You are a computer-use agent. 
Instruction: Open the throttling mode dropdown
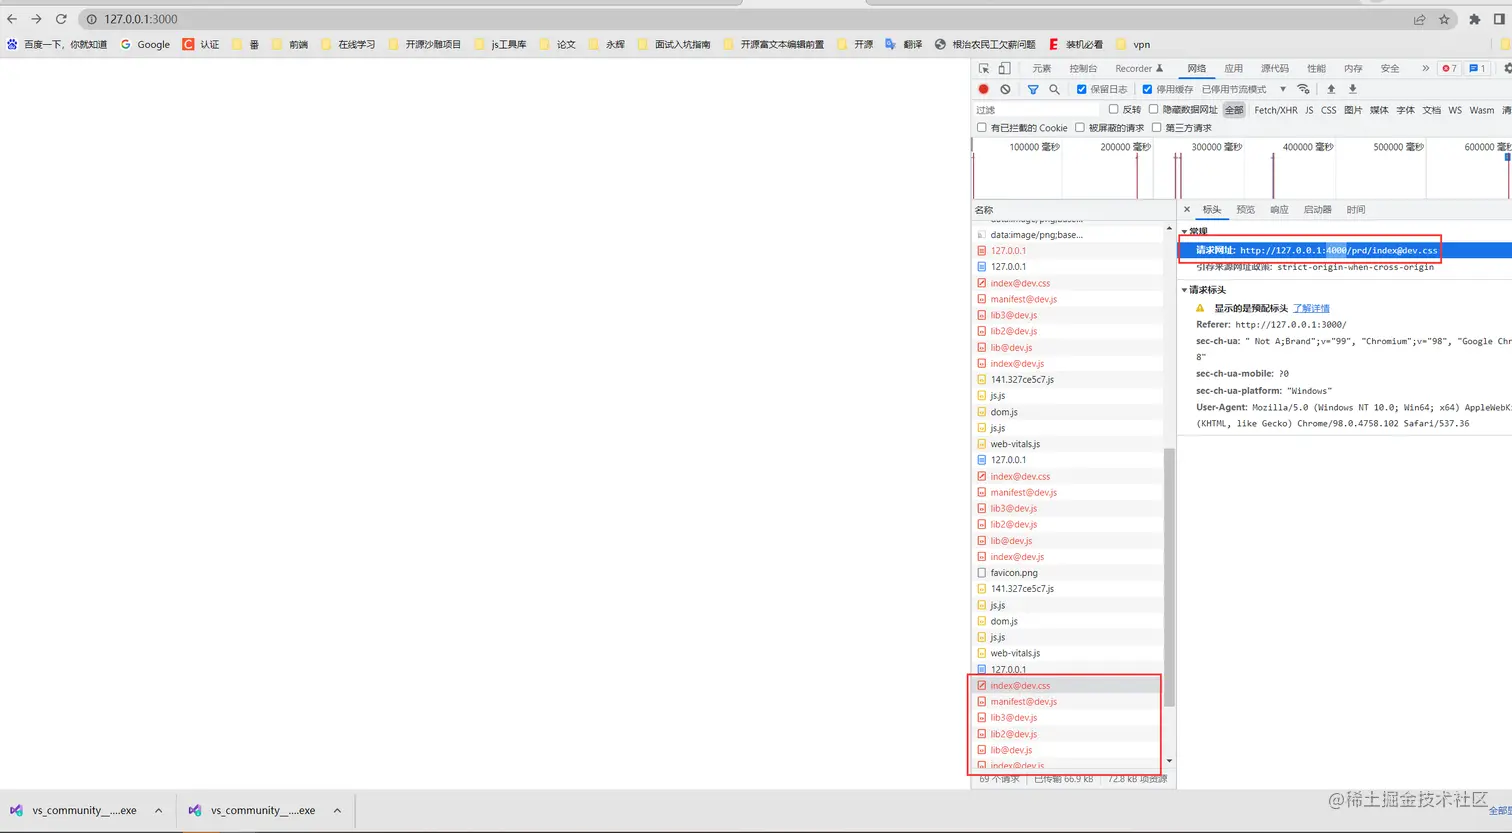1244,89
